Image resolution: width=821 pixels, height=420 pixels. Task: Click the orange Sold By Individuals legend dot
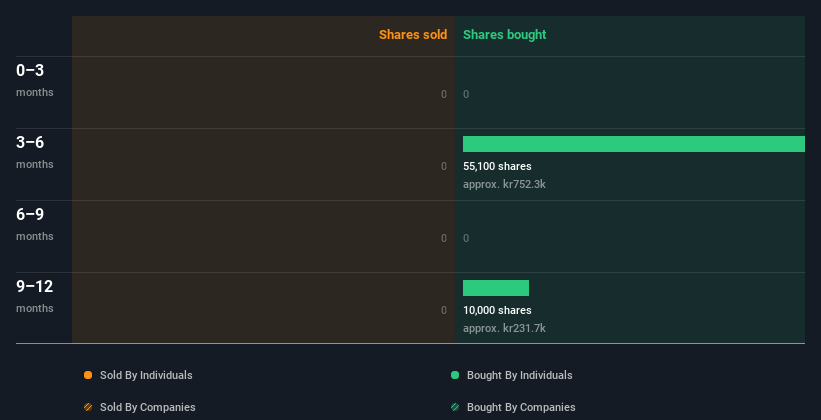pyautogui.click(x=88, y=375)
